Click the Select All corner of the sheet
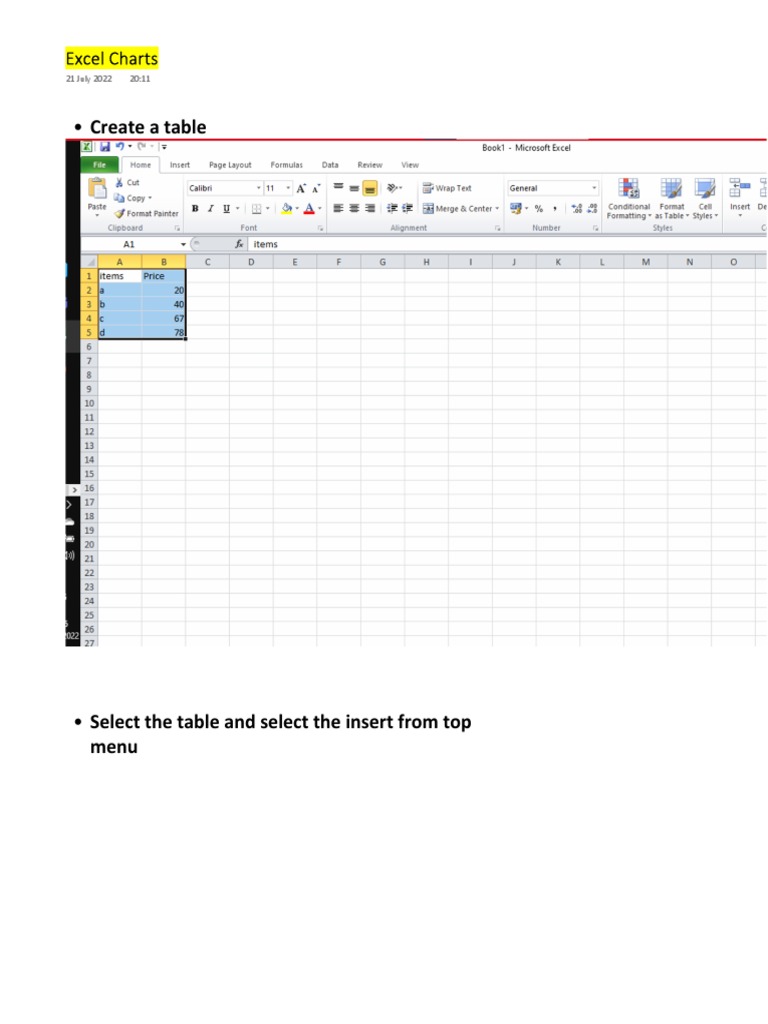The width and height of the screenshot is (768, 1024). (89, 262)
